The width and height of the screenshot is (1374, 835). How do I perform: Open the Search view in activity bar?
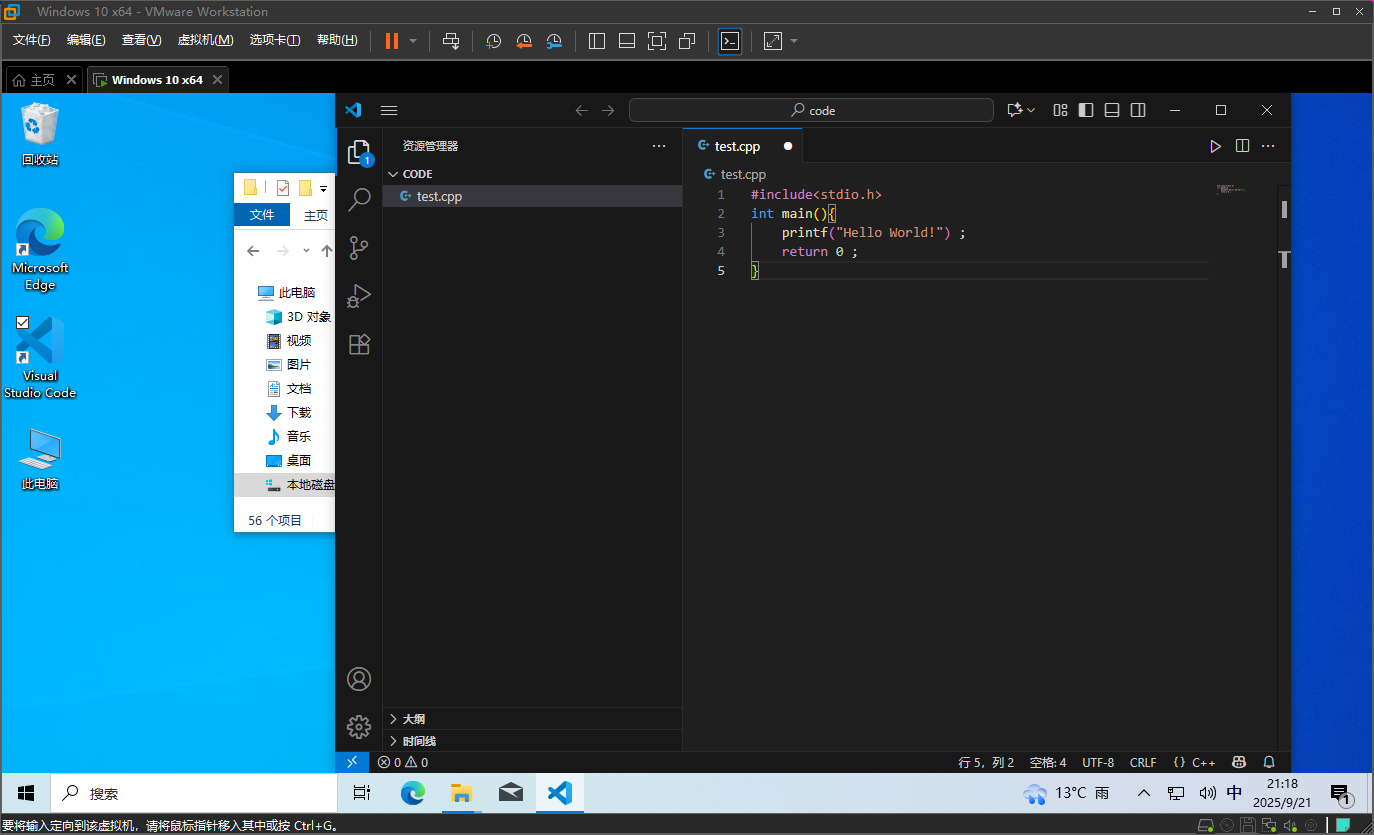tap(359, 200)
